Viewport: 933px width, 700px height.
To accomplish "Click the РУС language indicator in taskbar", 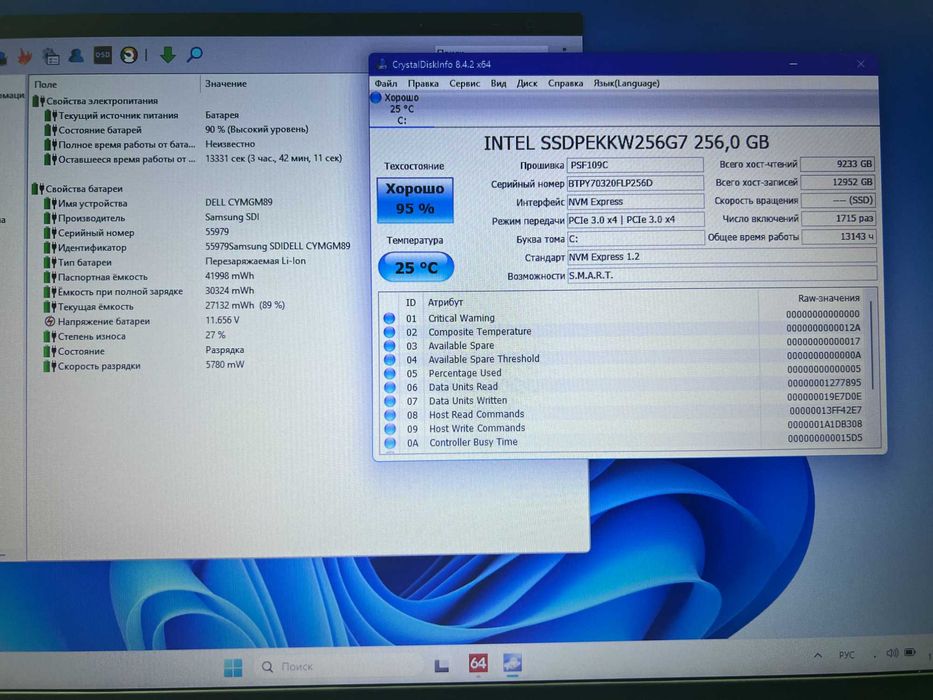I will click(846, 655).
